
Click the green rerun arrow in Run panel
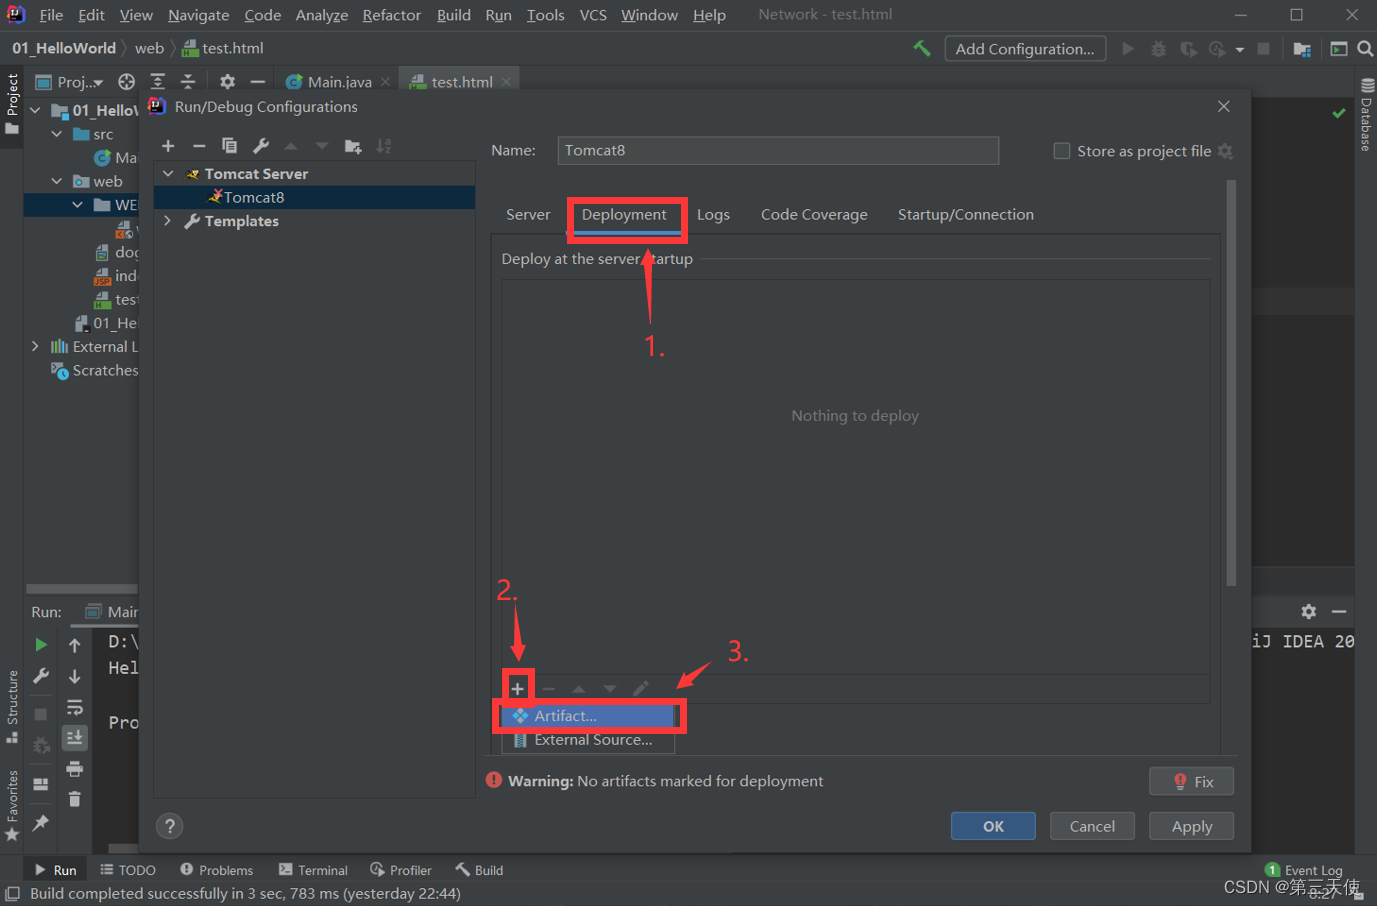point(41,645)
